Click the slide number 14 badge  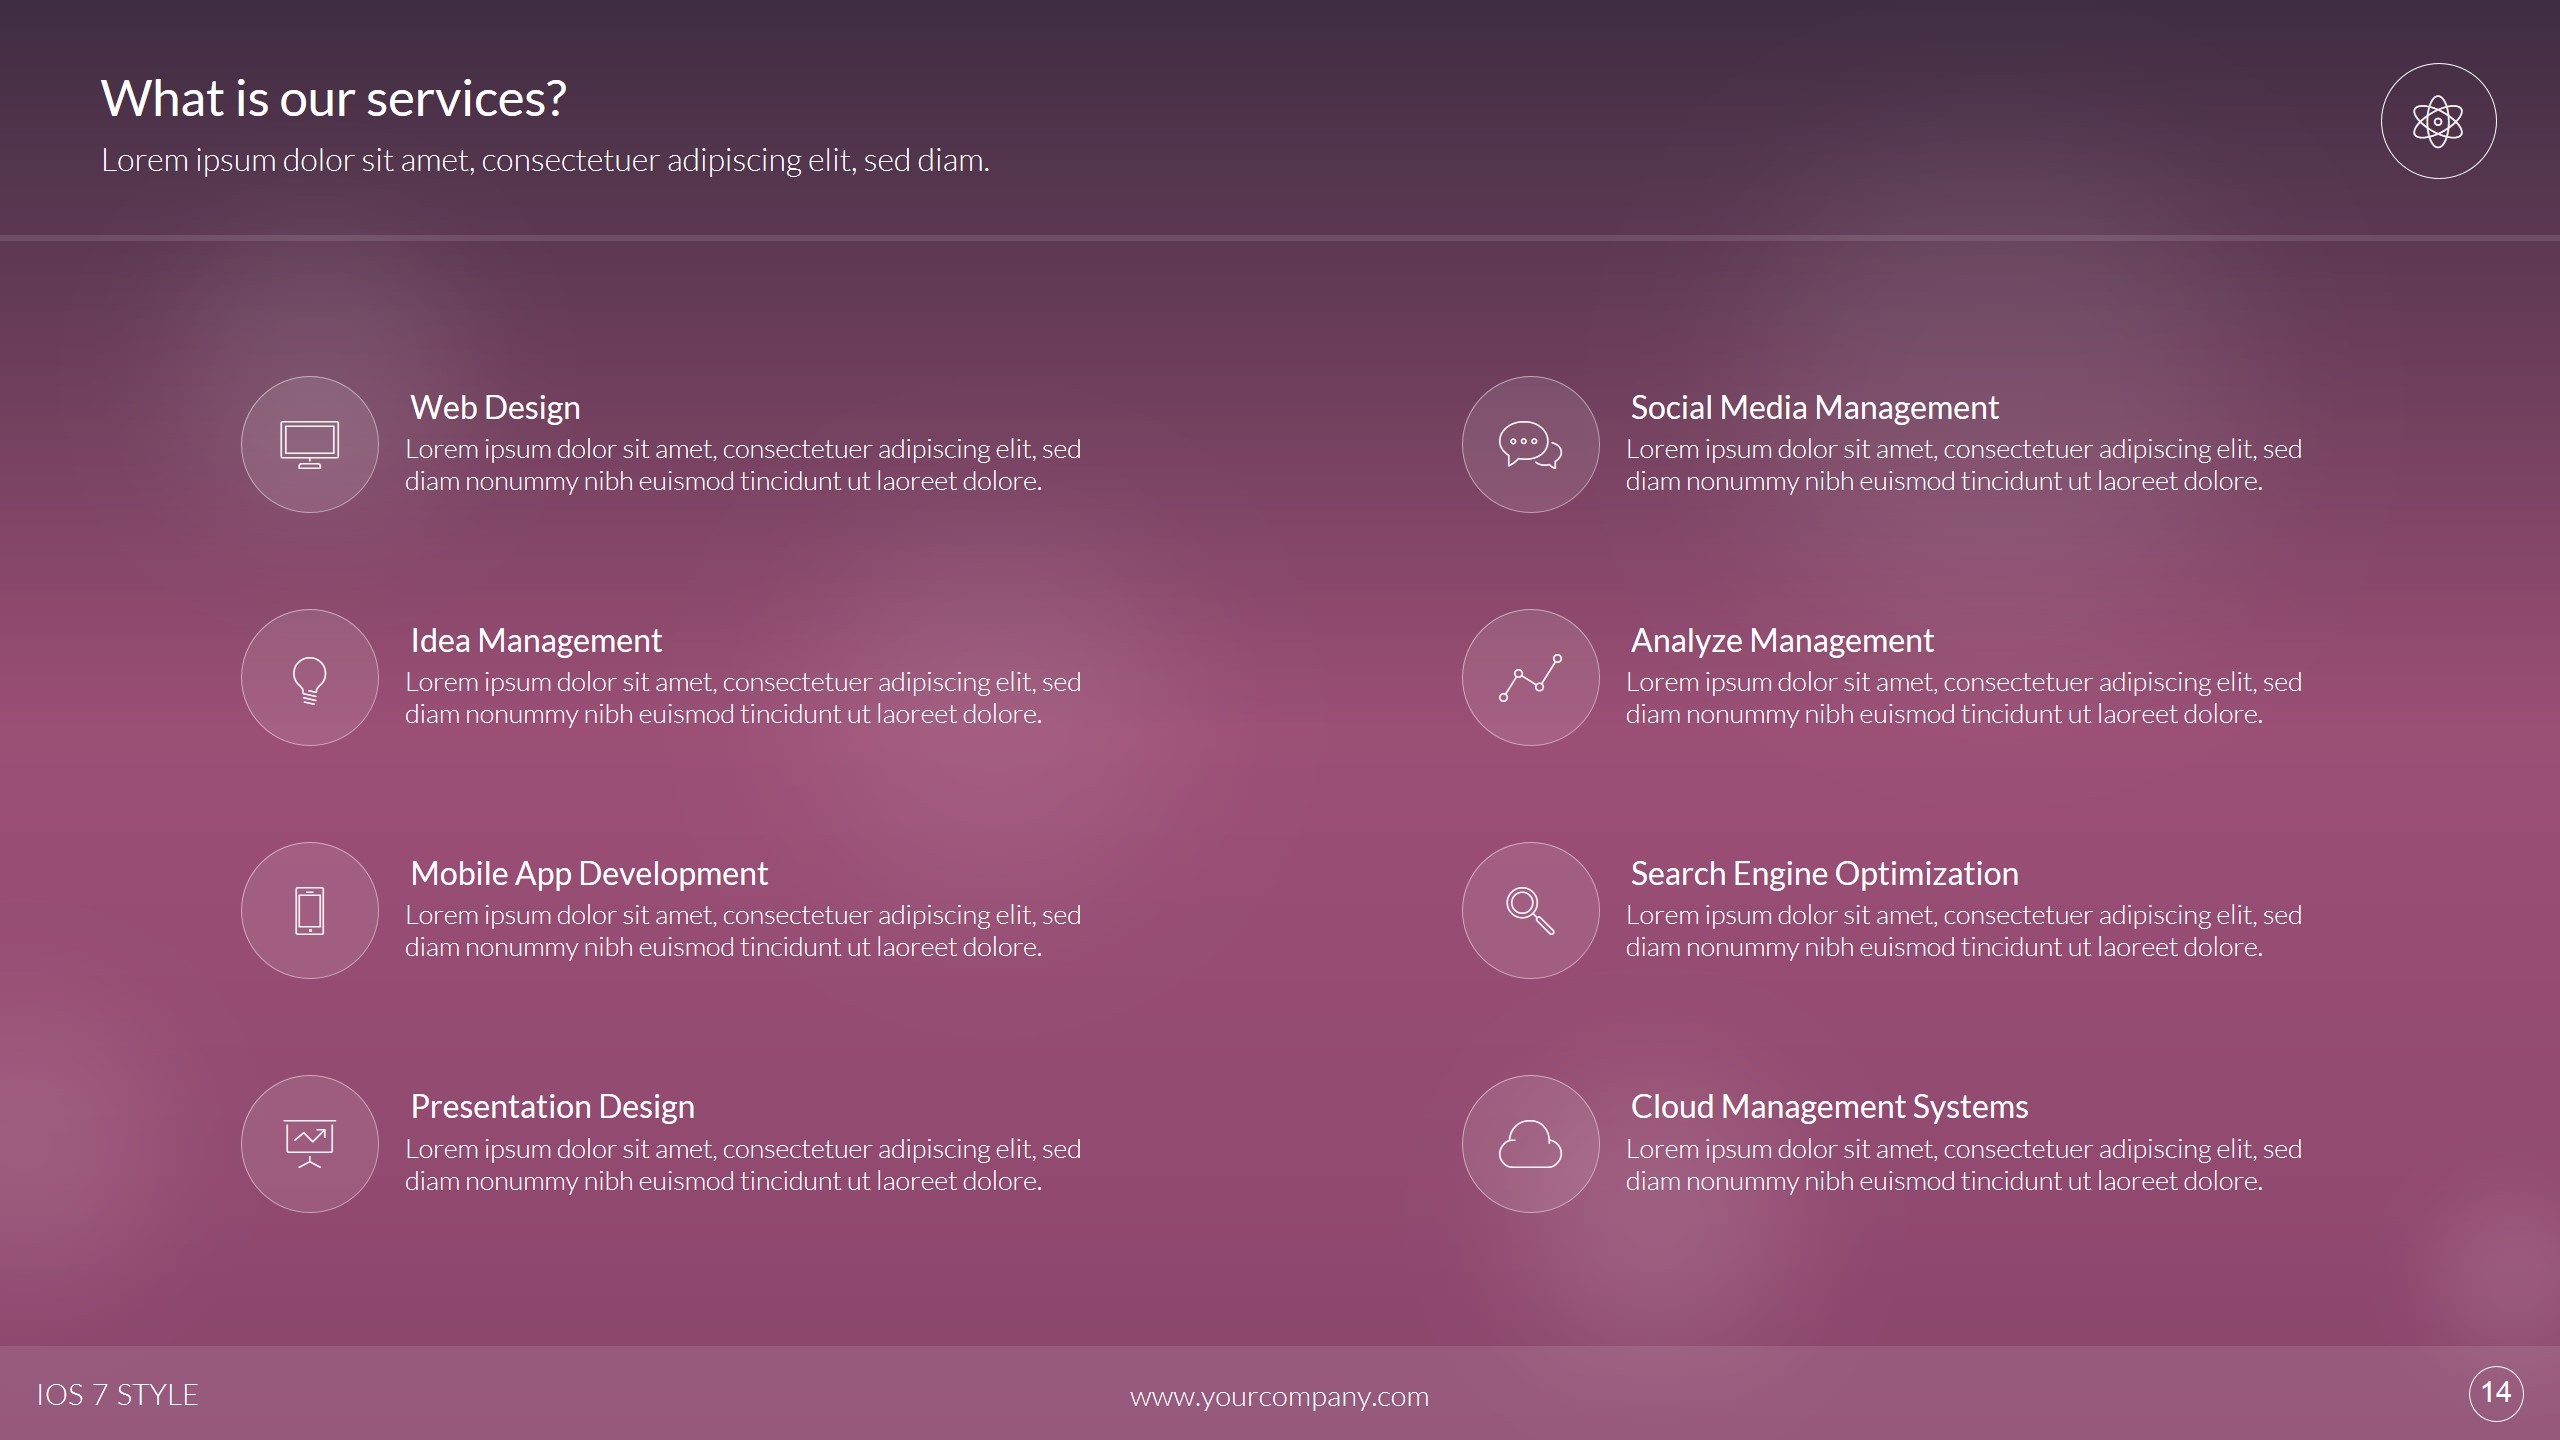pos(2496,1392)
